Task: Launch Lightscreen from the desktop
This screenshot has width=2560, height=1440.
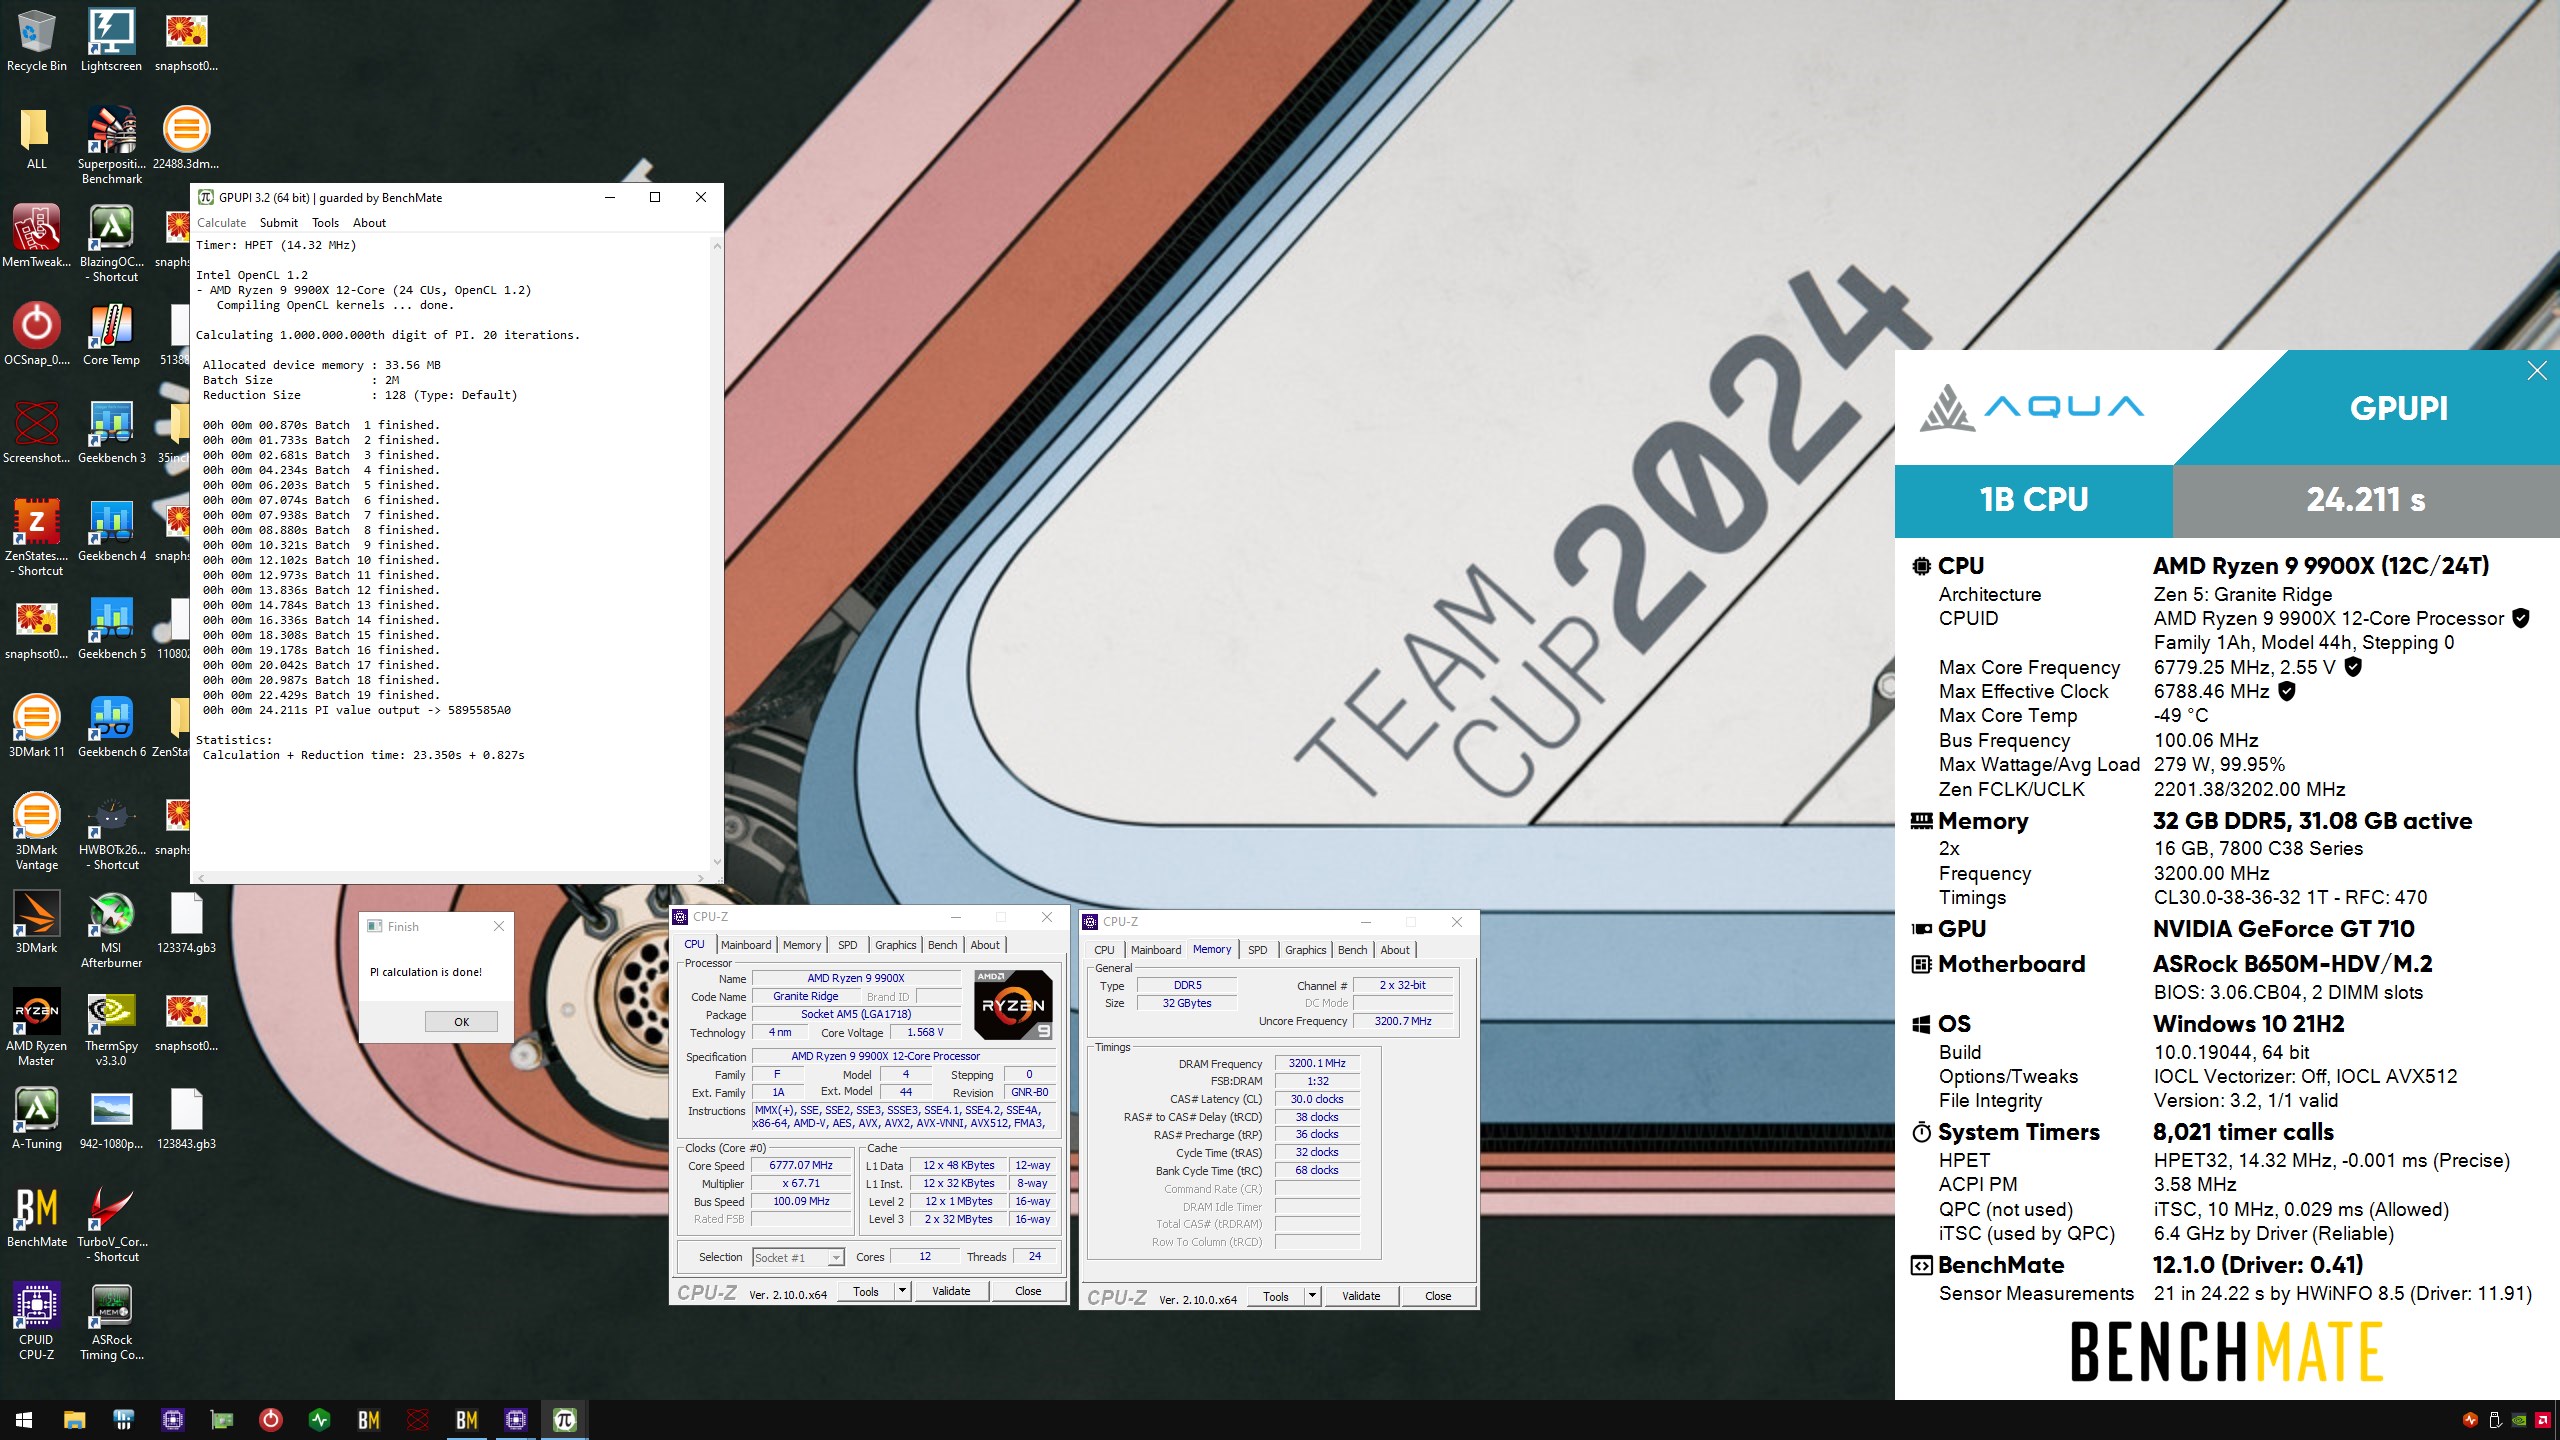Action: pyautogui.click(x=111, y=40)
